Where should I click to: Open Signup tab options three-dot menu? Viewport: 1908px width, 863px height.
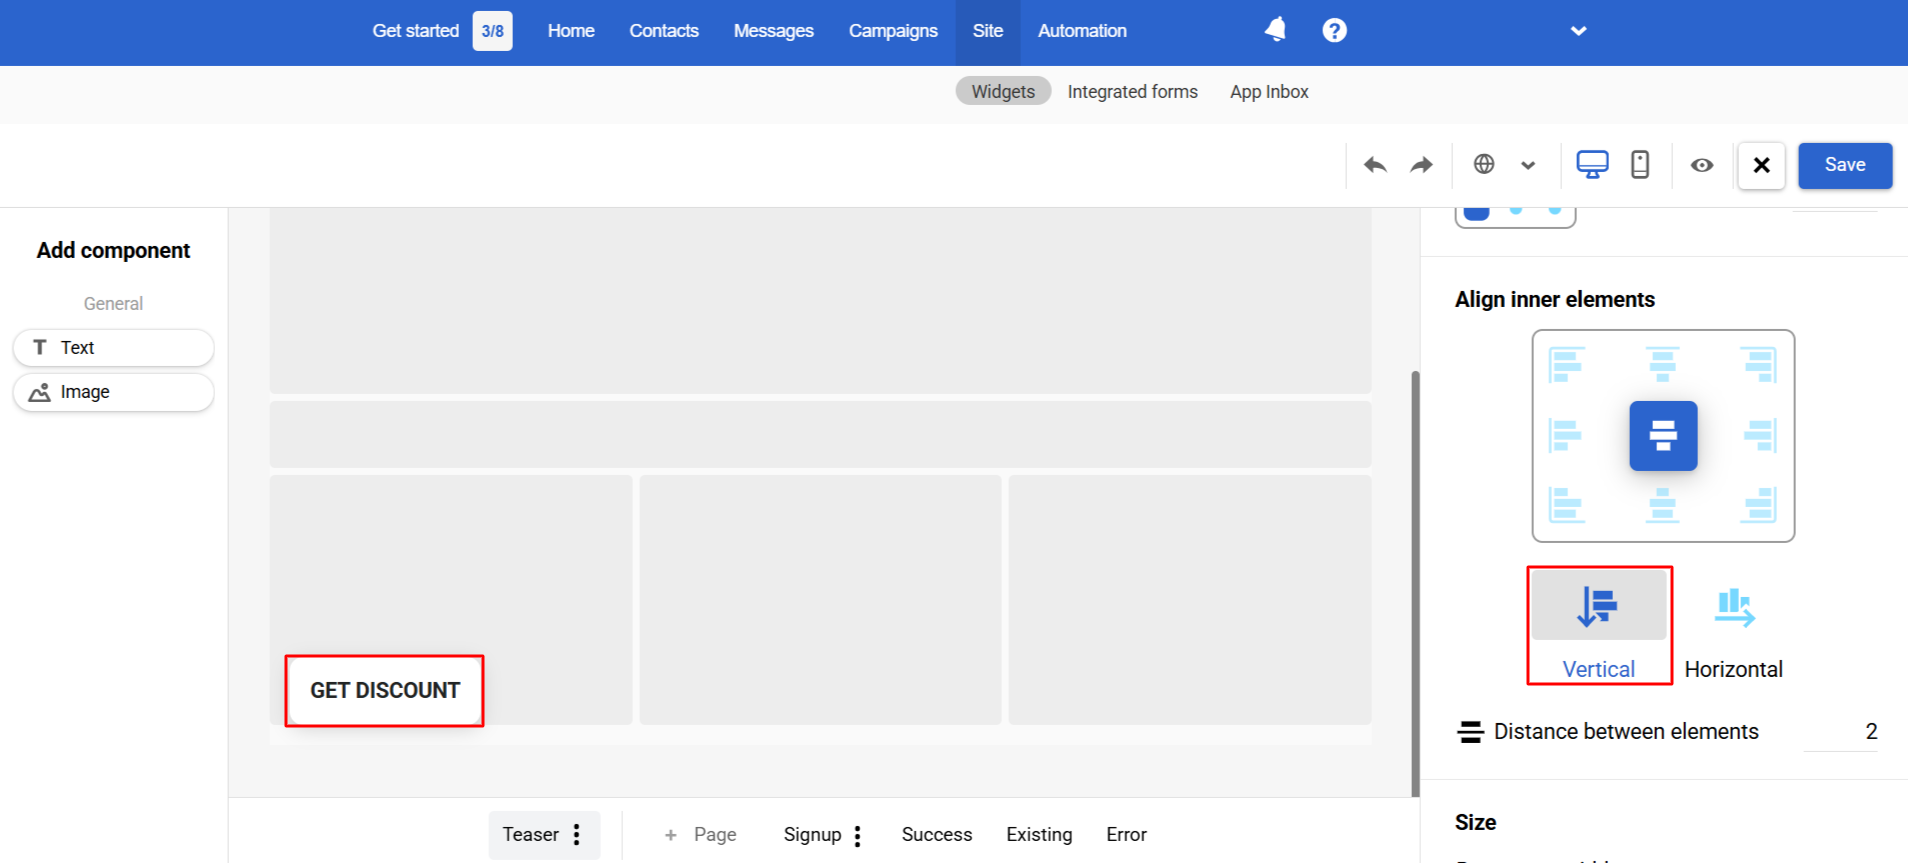tap(857, 836)
